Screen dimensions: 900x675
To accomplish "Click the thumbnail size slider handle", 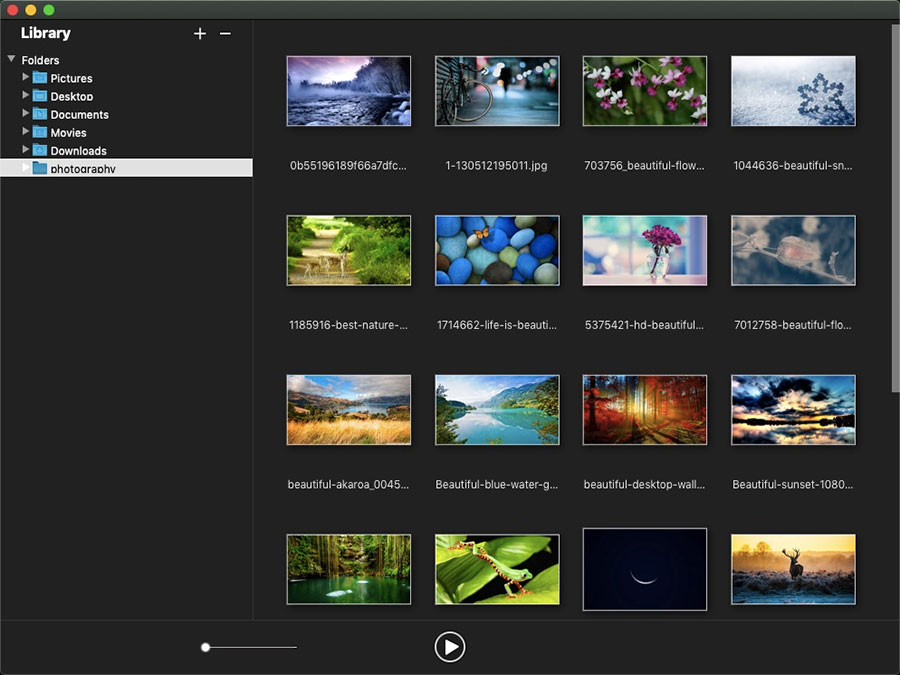I will [x=205, y=647].
